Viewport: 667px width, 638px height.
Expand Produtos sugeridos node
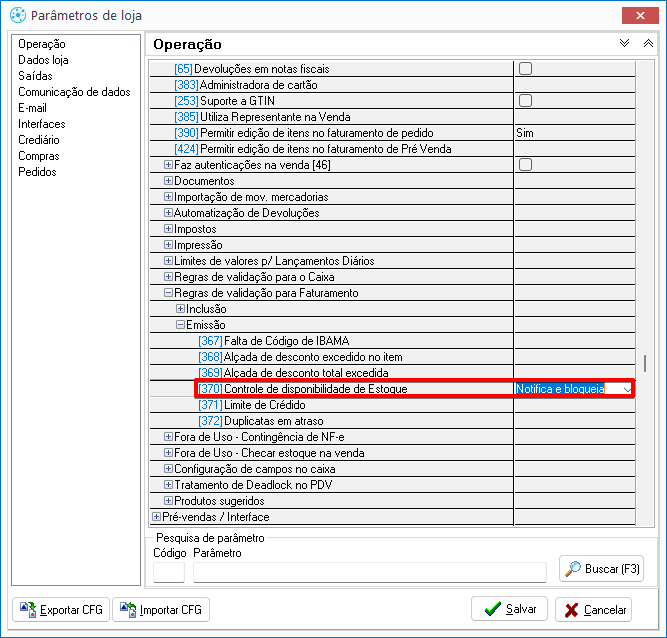[168, 501]
